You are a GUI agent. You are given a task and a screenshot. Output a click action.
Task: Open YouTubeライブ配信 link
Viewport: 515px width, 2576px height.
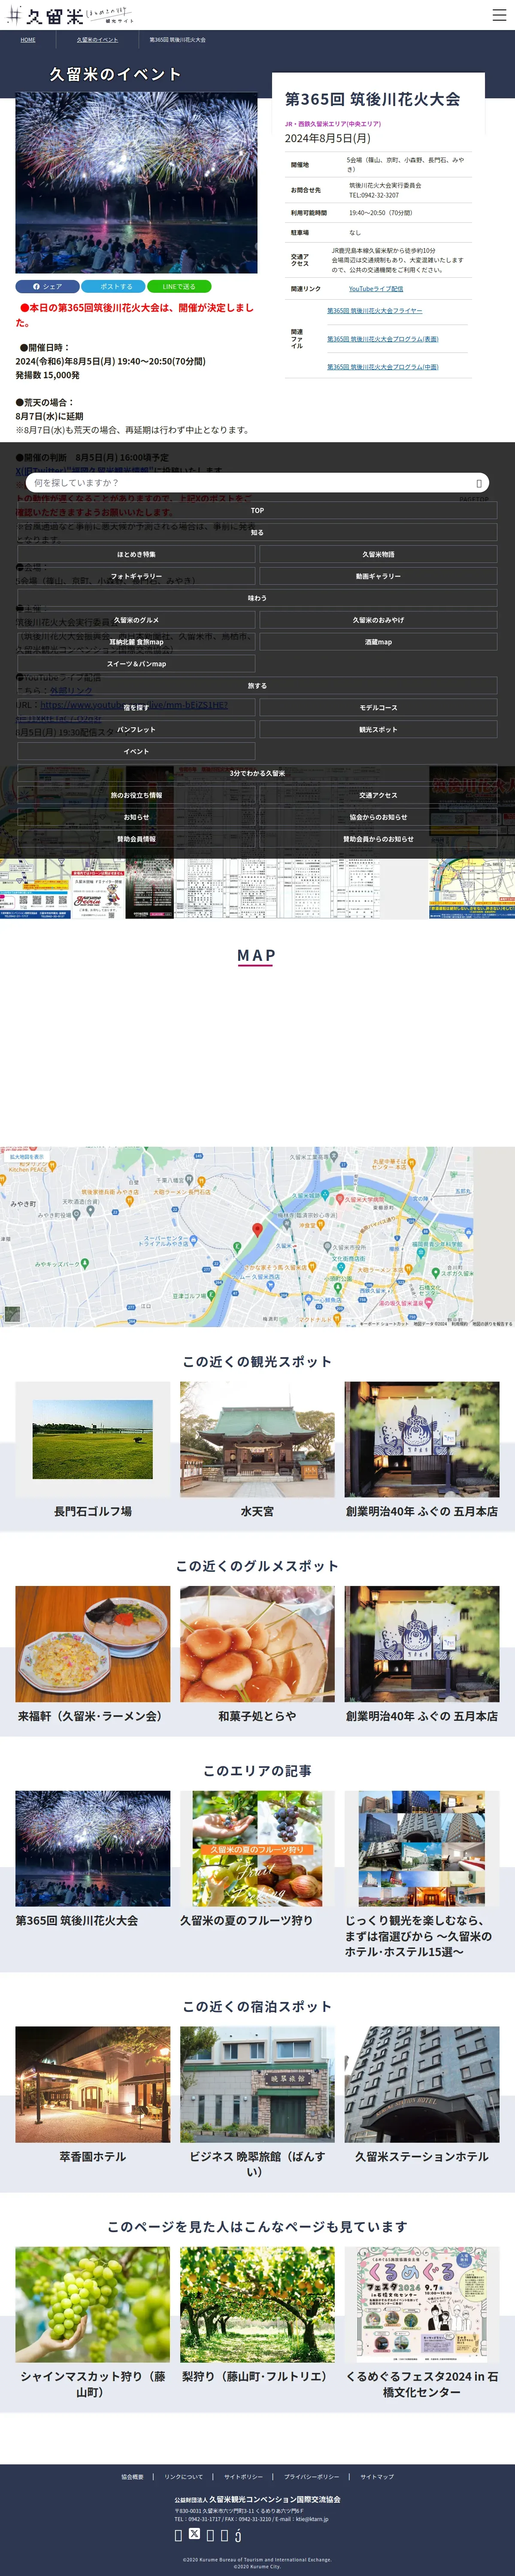click(x=376, y=288)
